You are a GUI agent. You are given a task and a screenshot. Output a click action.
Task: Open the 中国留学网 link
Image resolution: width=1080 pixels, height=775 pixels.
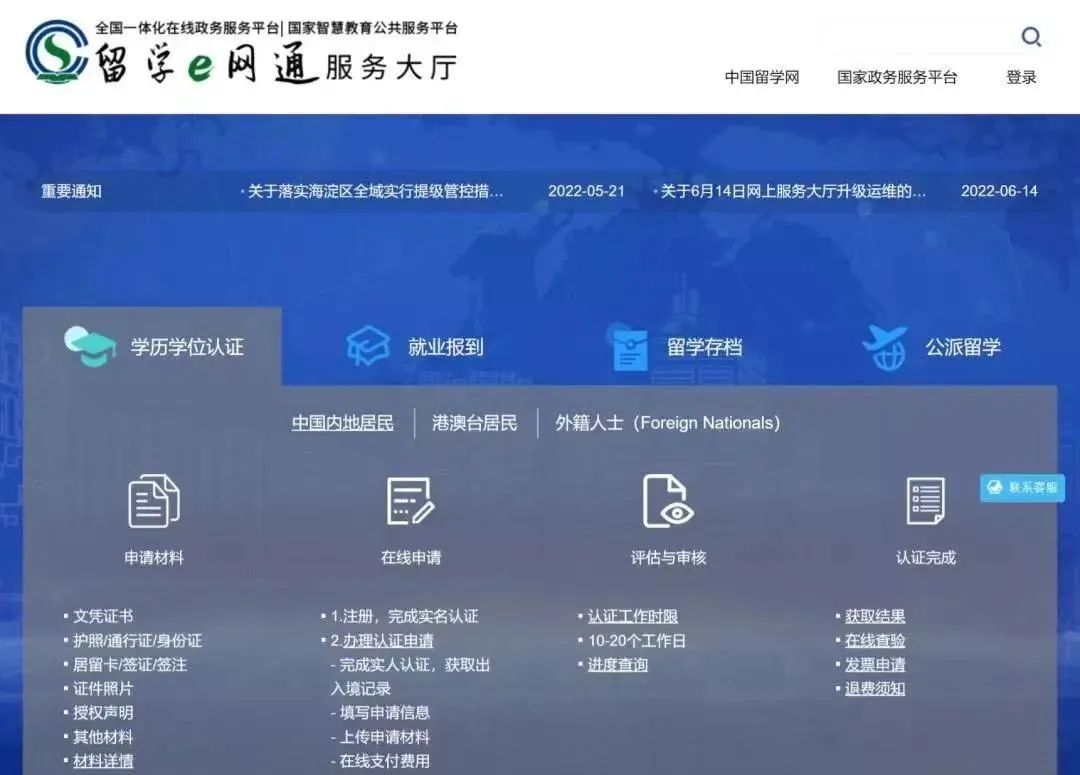[764, 77]
